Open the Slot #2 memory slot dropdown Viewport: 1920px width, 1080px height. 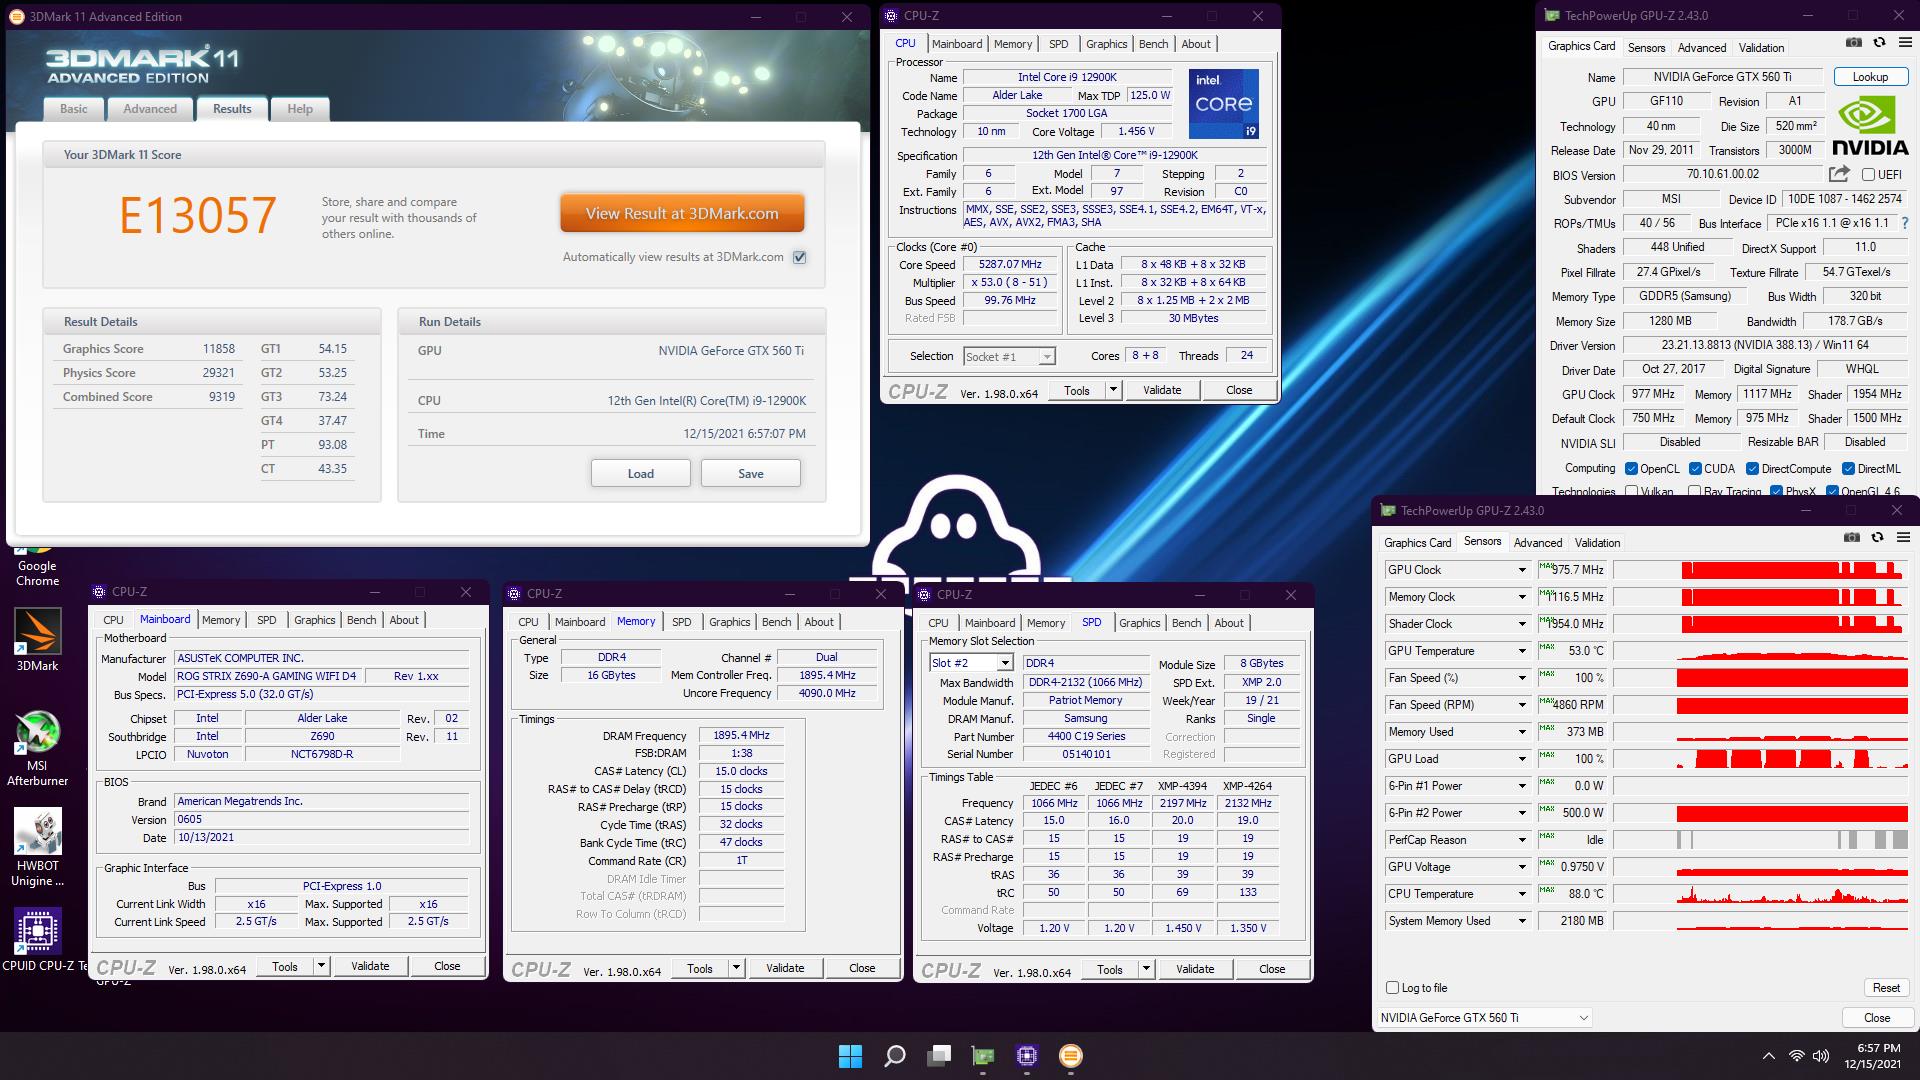[971, 663]
